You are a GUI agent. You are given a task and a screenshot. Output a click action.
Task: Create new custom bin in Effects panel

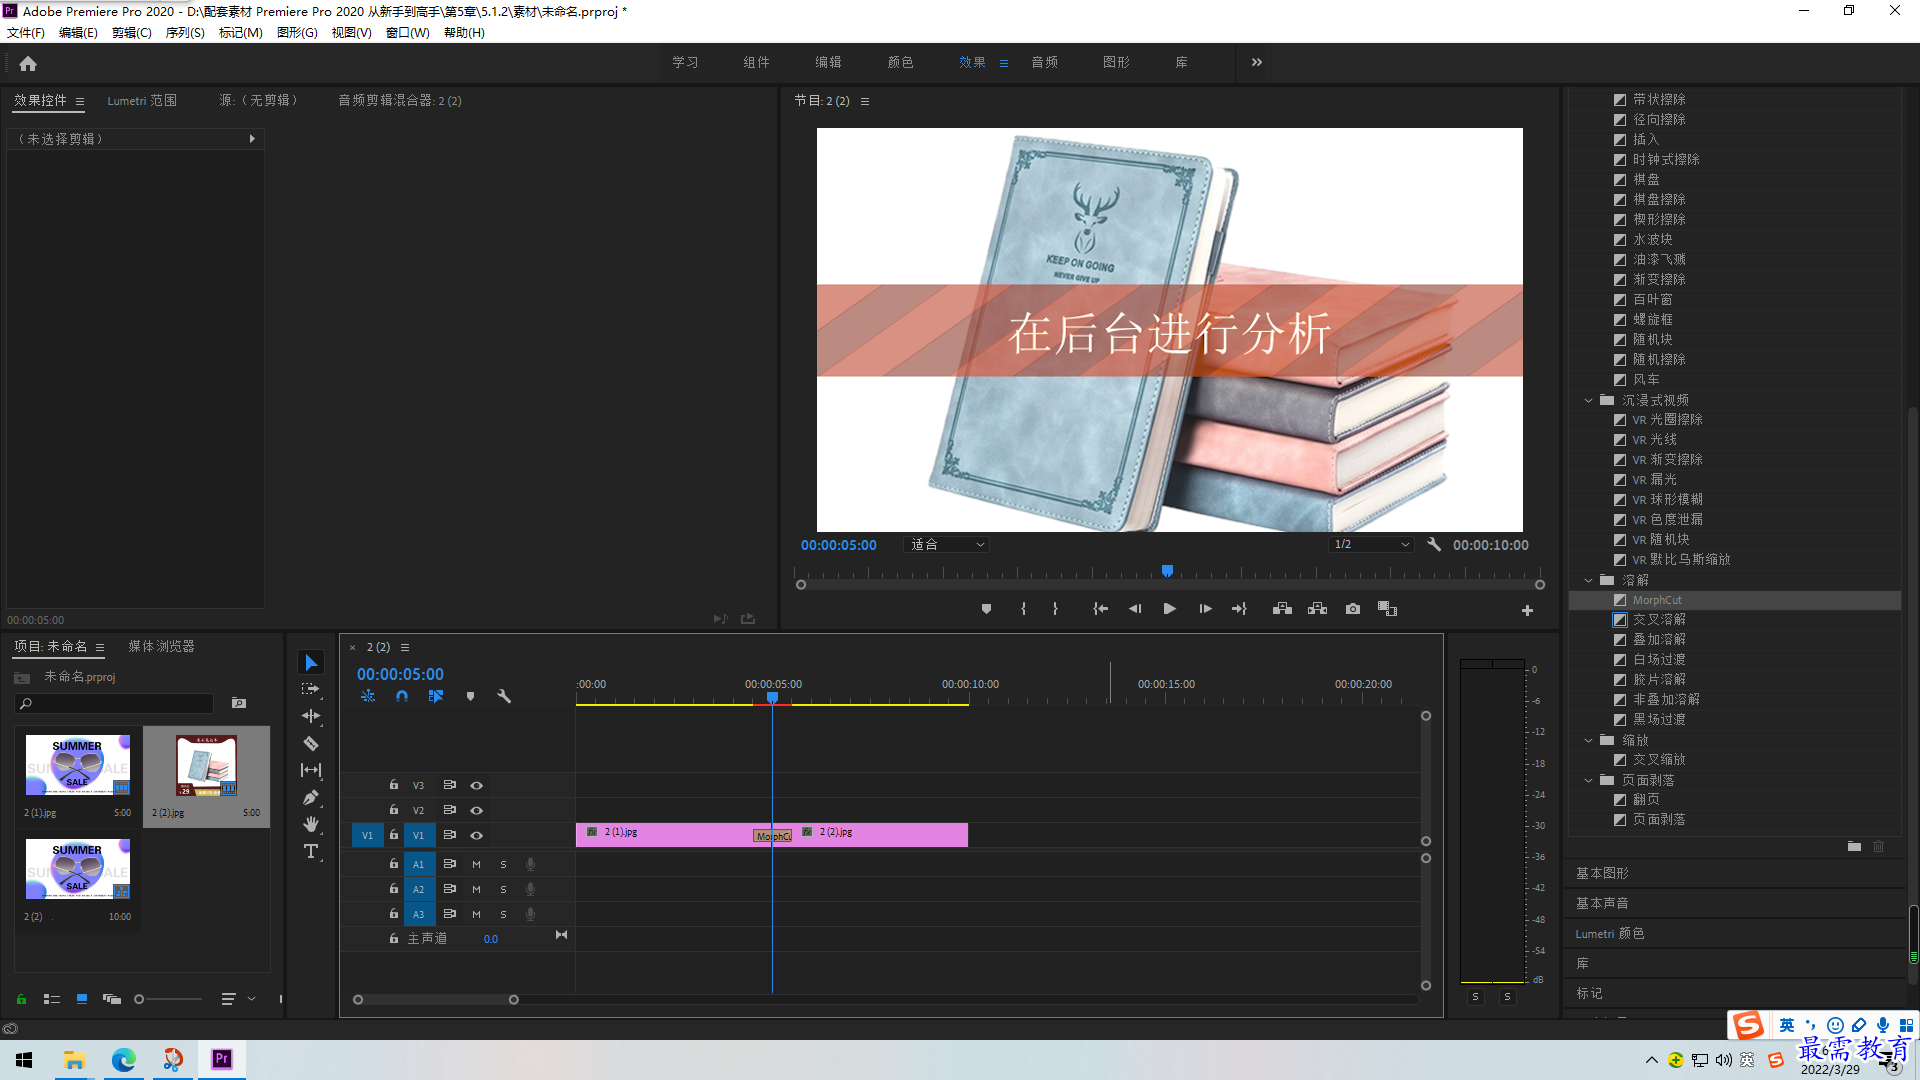[x=1854, y=846]
